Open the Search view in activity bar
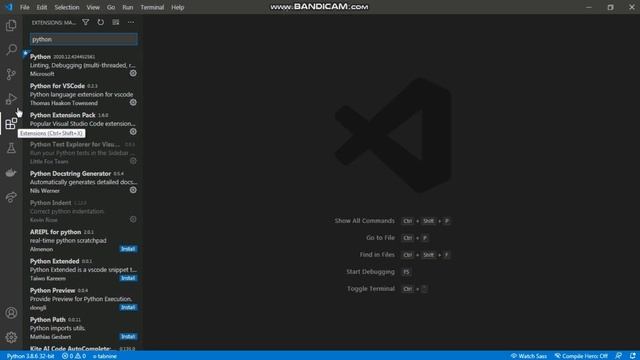This screenshot has width=640, height=360. click(x=11, y=50)
